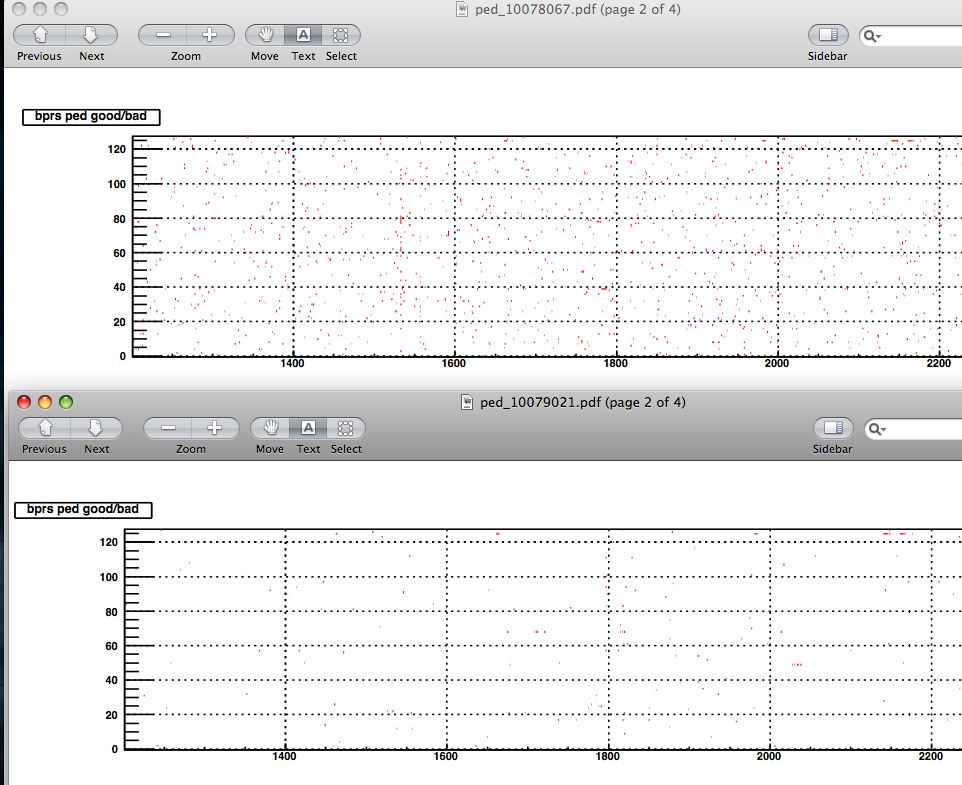
Task: Pick Select marquee tool in ped_10078067.pdf window
Action: pos(341,35)
